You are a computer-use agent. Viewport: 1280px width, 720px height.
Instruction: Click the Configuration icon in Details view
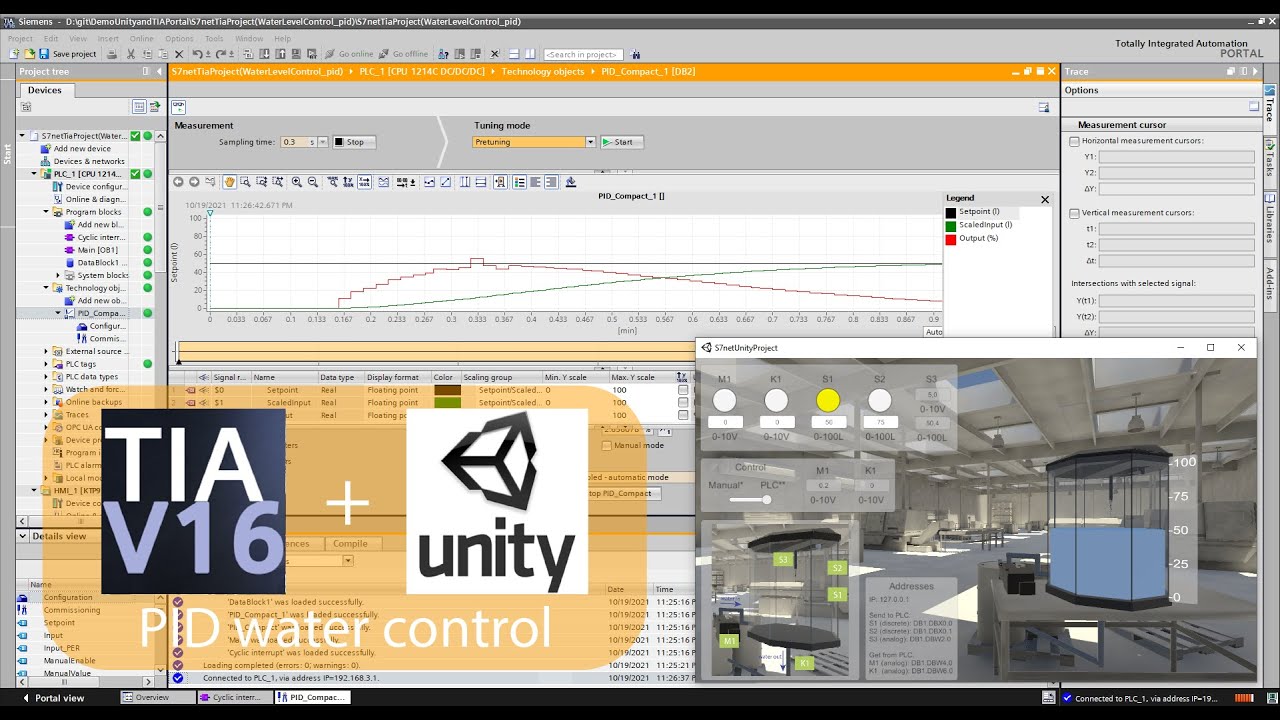click(23, 597)
